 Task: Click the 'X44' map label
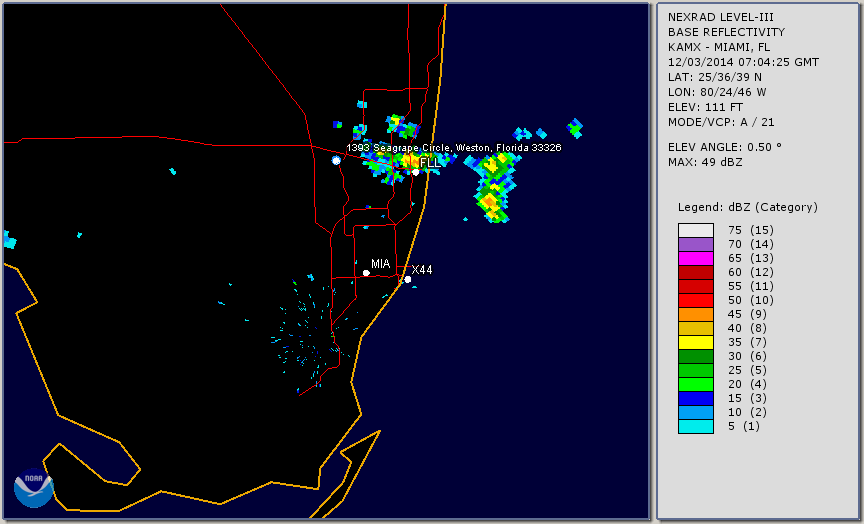coord(422,269)
